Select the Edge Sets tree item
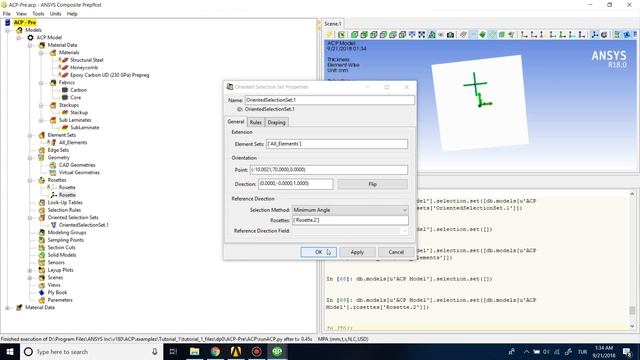Viewport: 640px width, 360px height. [x=58, y=150]
